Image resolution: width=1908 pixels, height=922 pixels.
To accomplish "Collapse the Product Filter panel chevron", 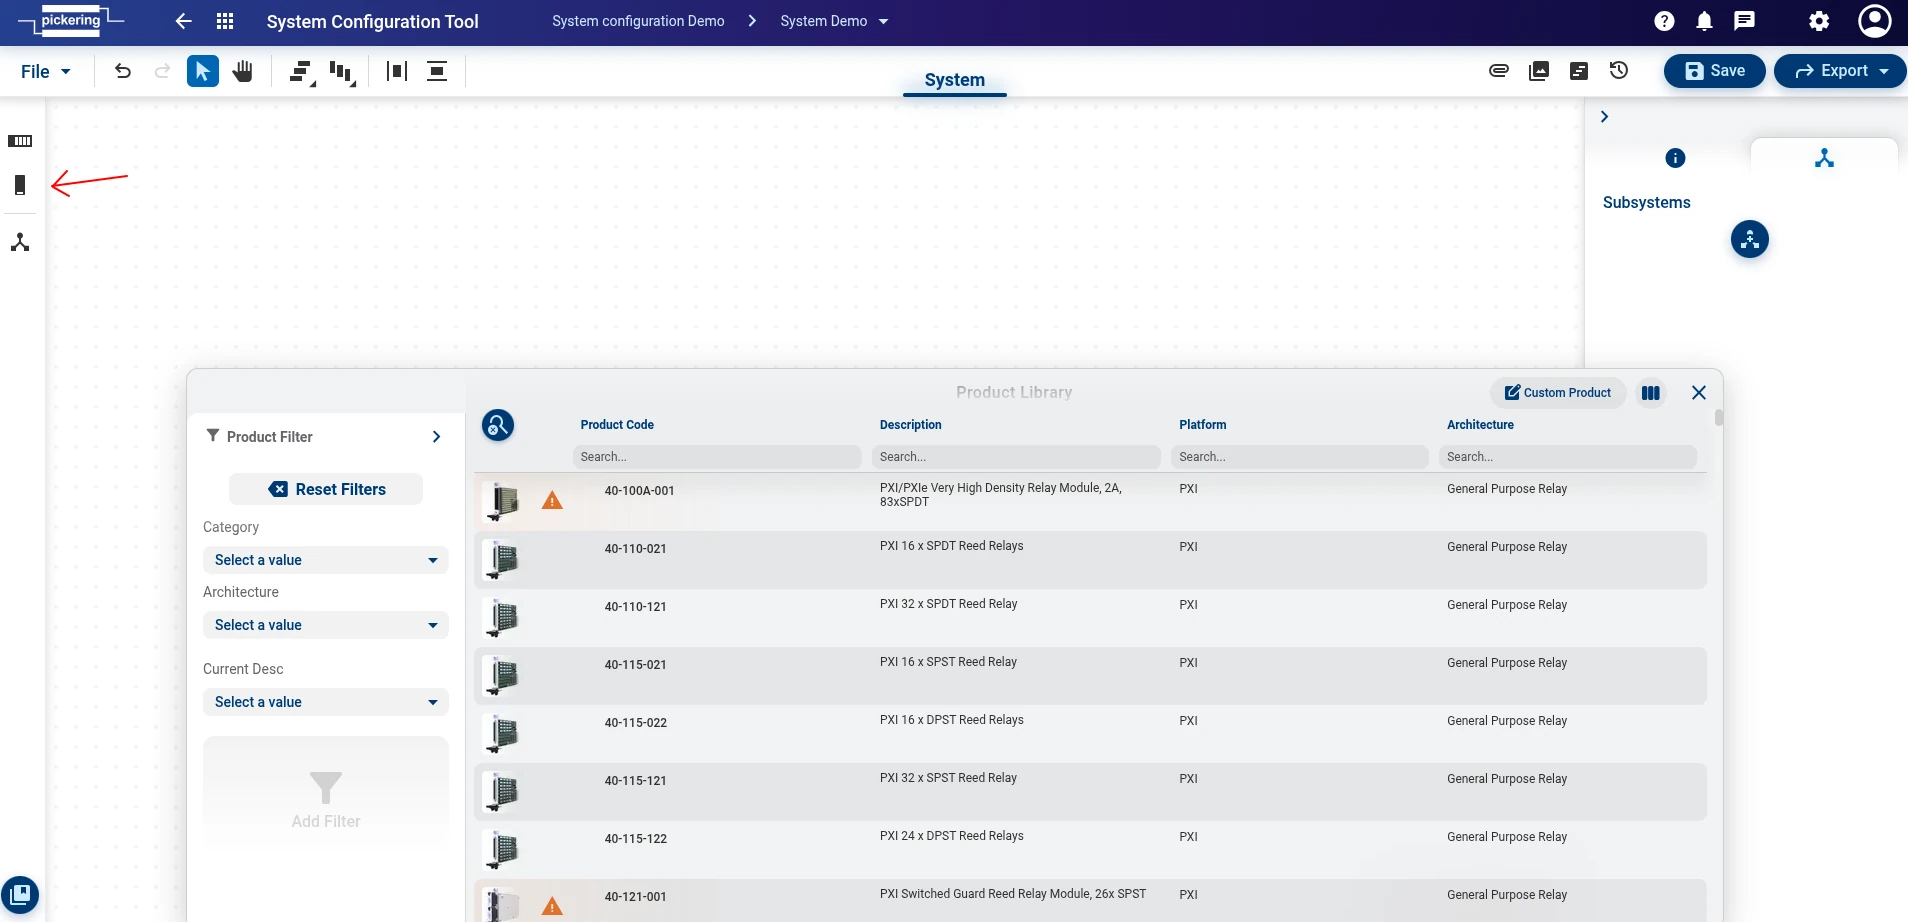I will coord(436,437).
